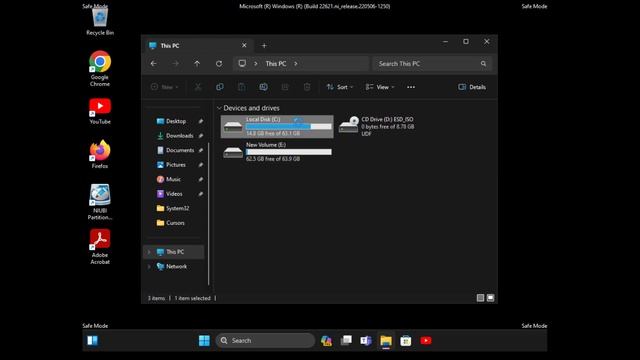This screenshot has height=360, width=640.
Task: Open the Sort dropdown menu
Action: point(340,87)
